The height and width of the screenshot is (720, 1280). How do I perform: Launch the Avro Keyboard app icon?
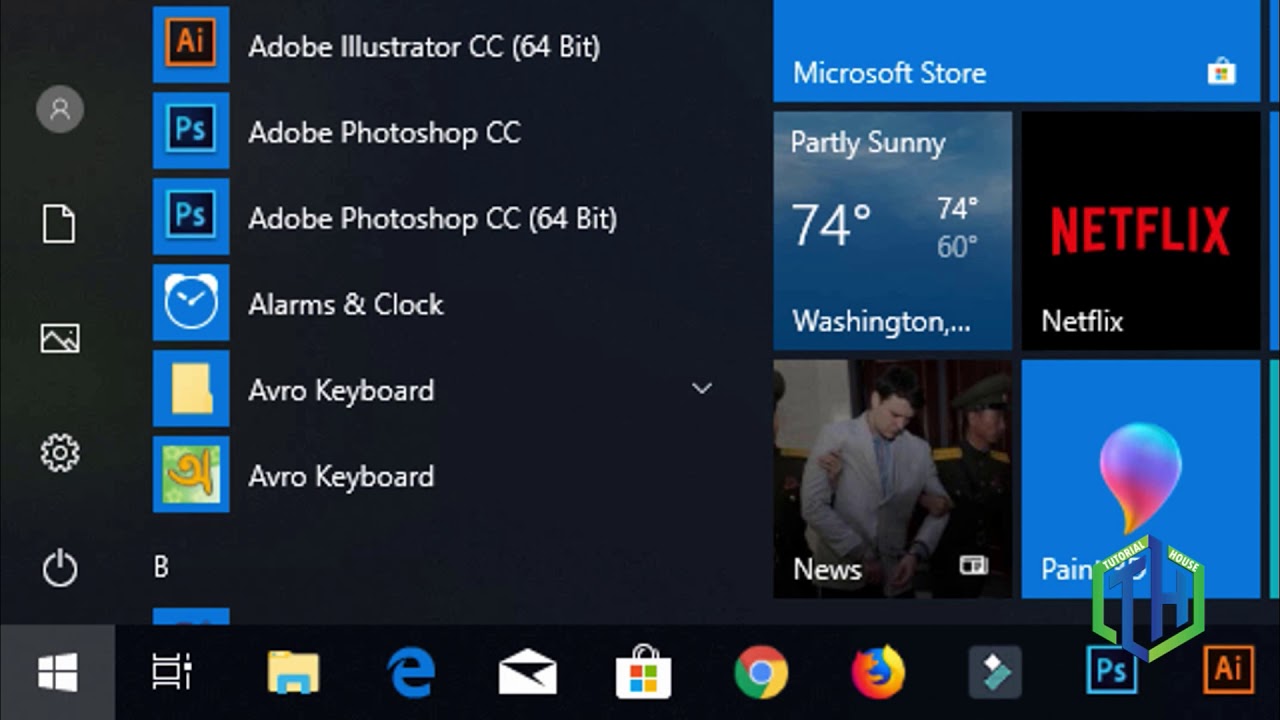click(191, 475)
